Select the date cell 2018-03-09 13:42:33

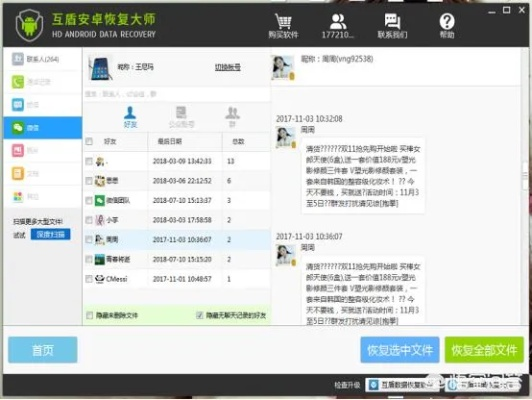click(x=182, y=161)
